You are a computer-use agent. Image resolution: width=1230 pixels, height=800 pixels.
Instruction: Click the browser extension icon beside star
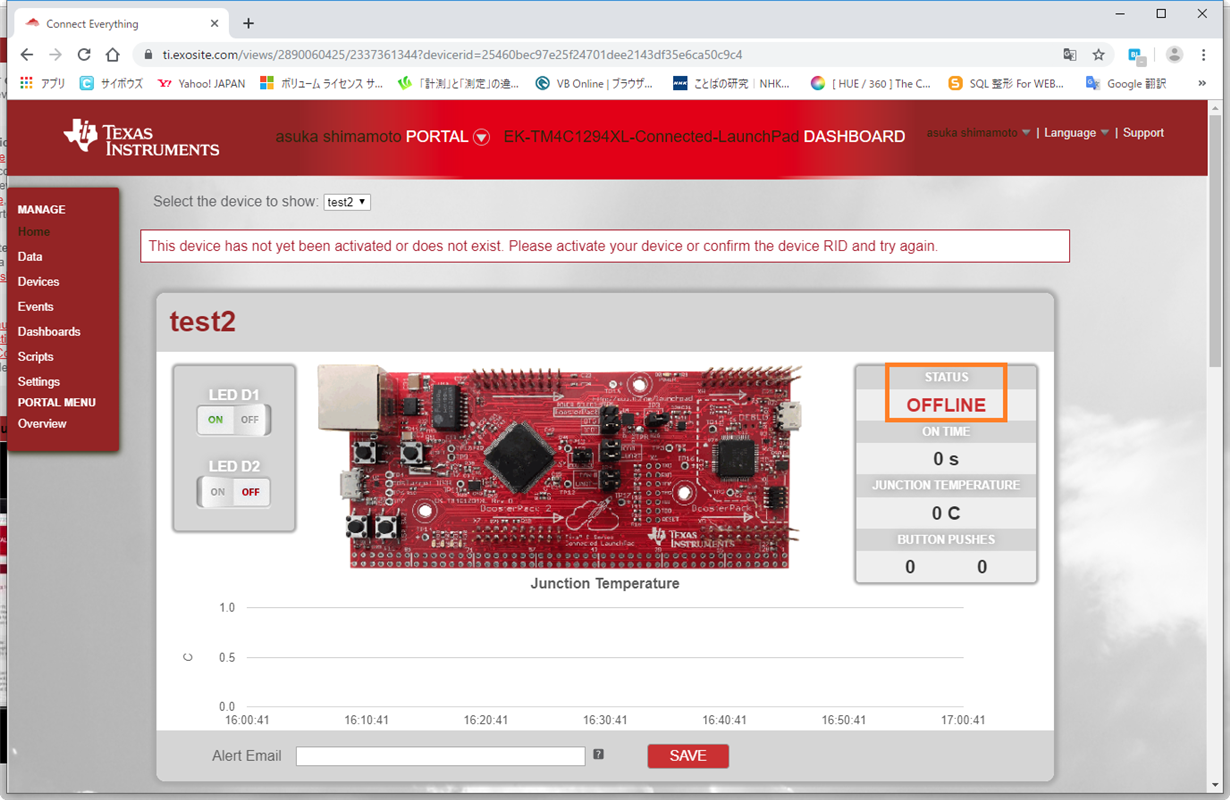1135,55
